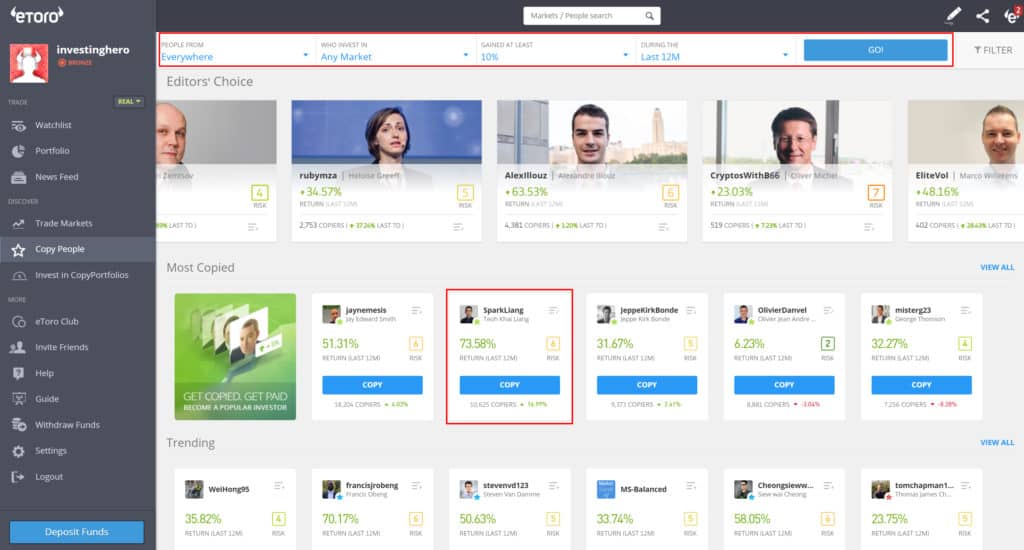Click the Withdraw Funds icon
This screenshot has width=1024, height=550.
click(18, 425)
